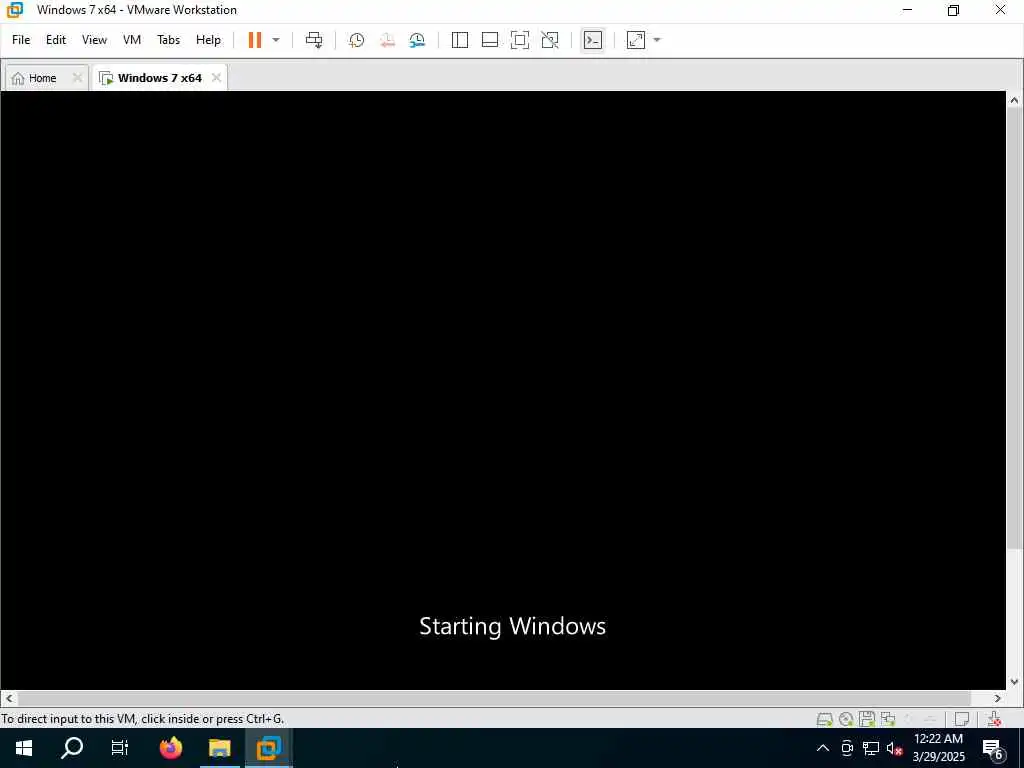This screenshot has height=768, width=1024.
Task: Click the message log note icon
Action: coord(961,719)
